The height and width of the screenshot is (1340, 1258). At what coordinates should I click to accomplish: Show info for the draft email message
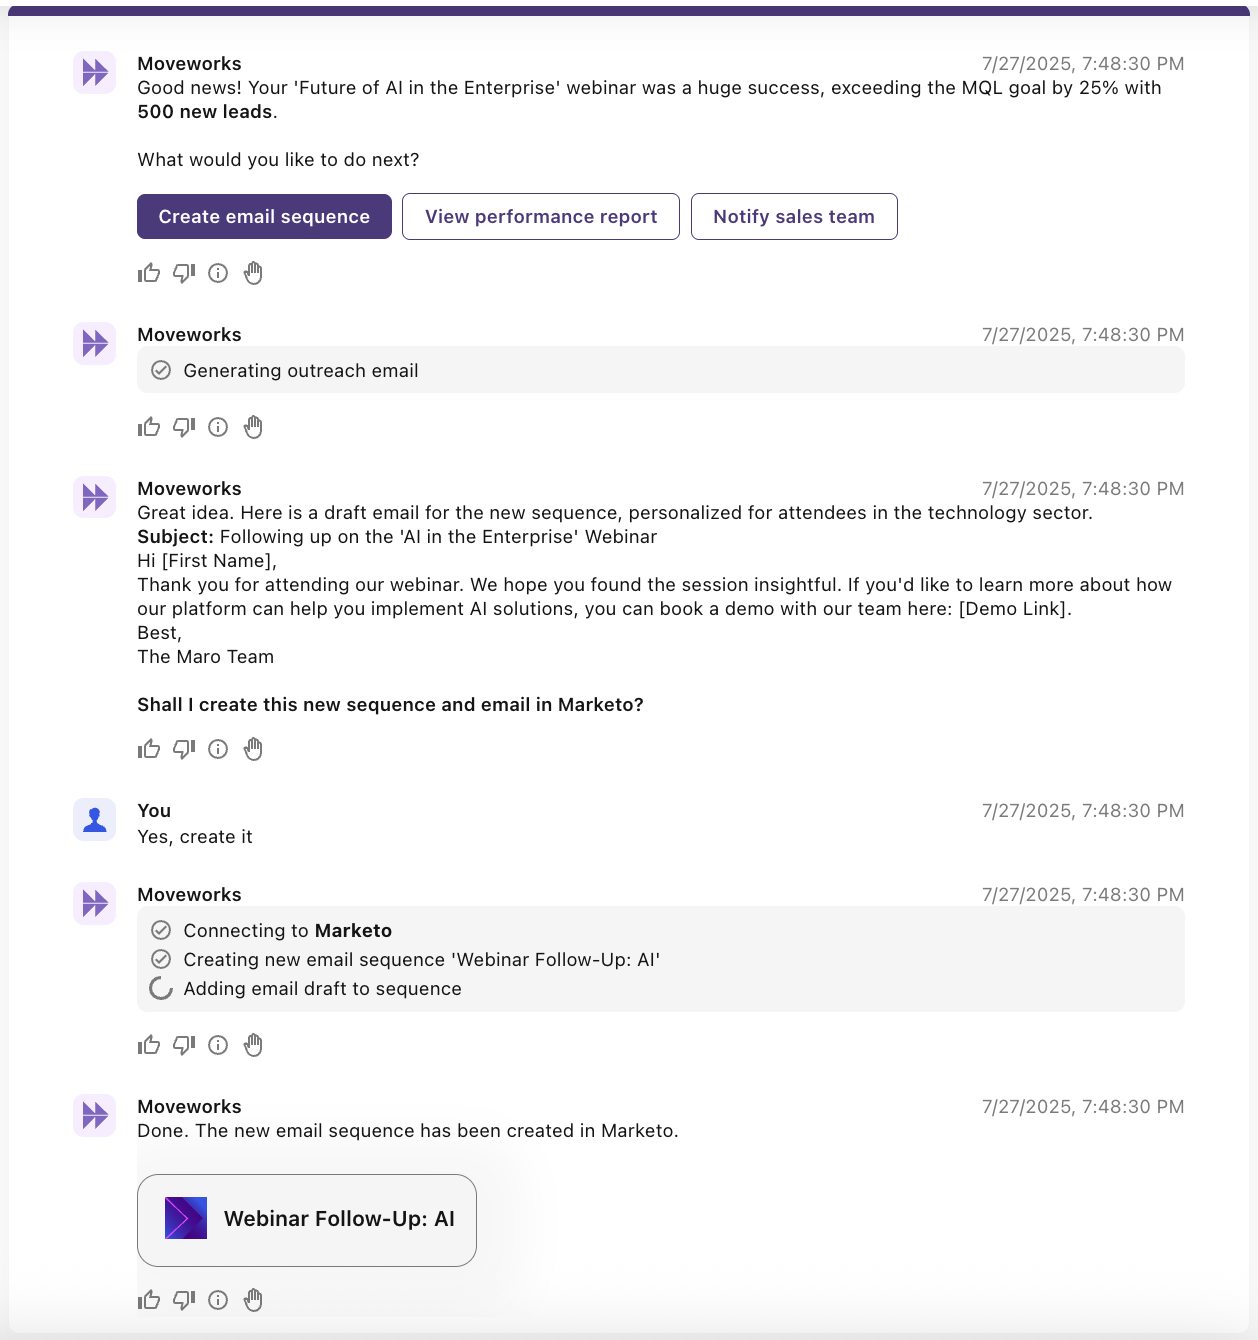(x=218, y=749)
